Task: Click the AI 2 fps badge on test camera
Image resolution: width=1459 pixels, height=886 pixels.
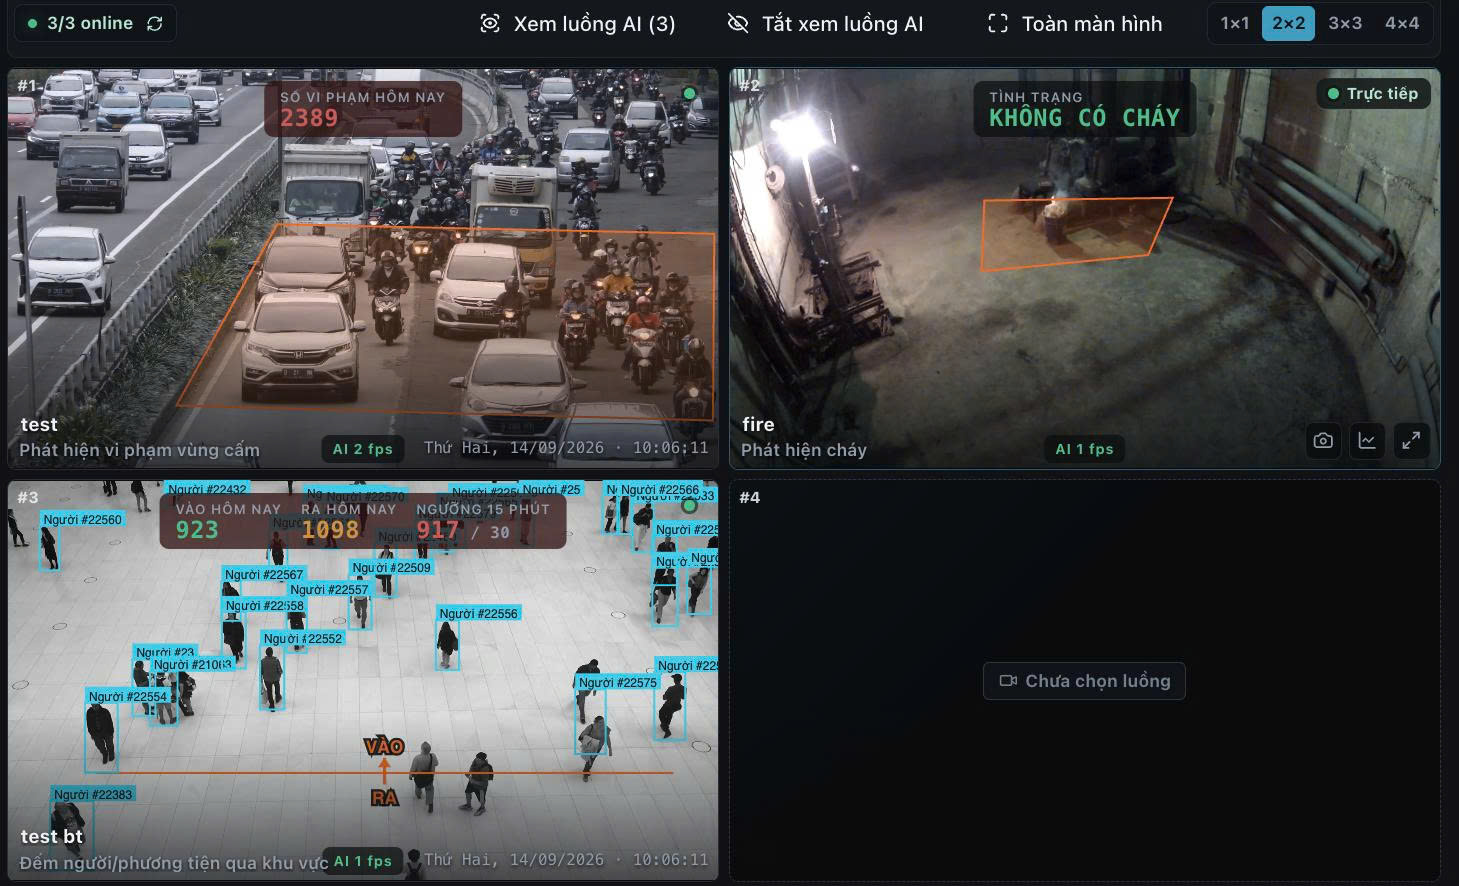Action: 363,449
